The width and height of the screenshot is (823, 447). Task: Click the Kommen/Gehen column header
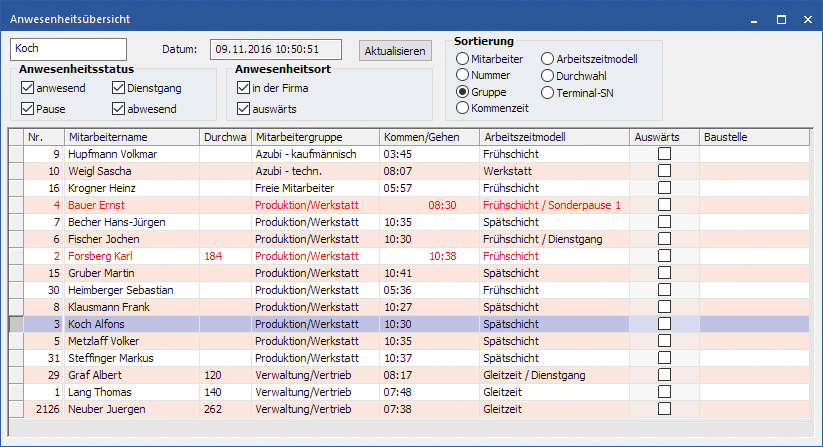[429, 137]
